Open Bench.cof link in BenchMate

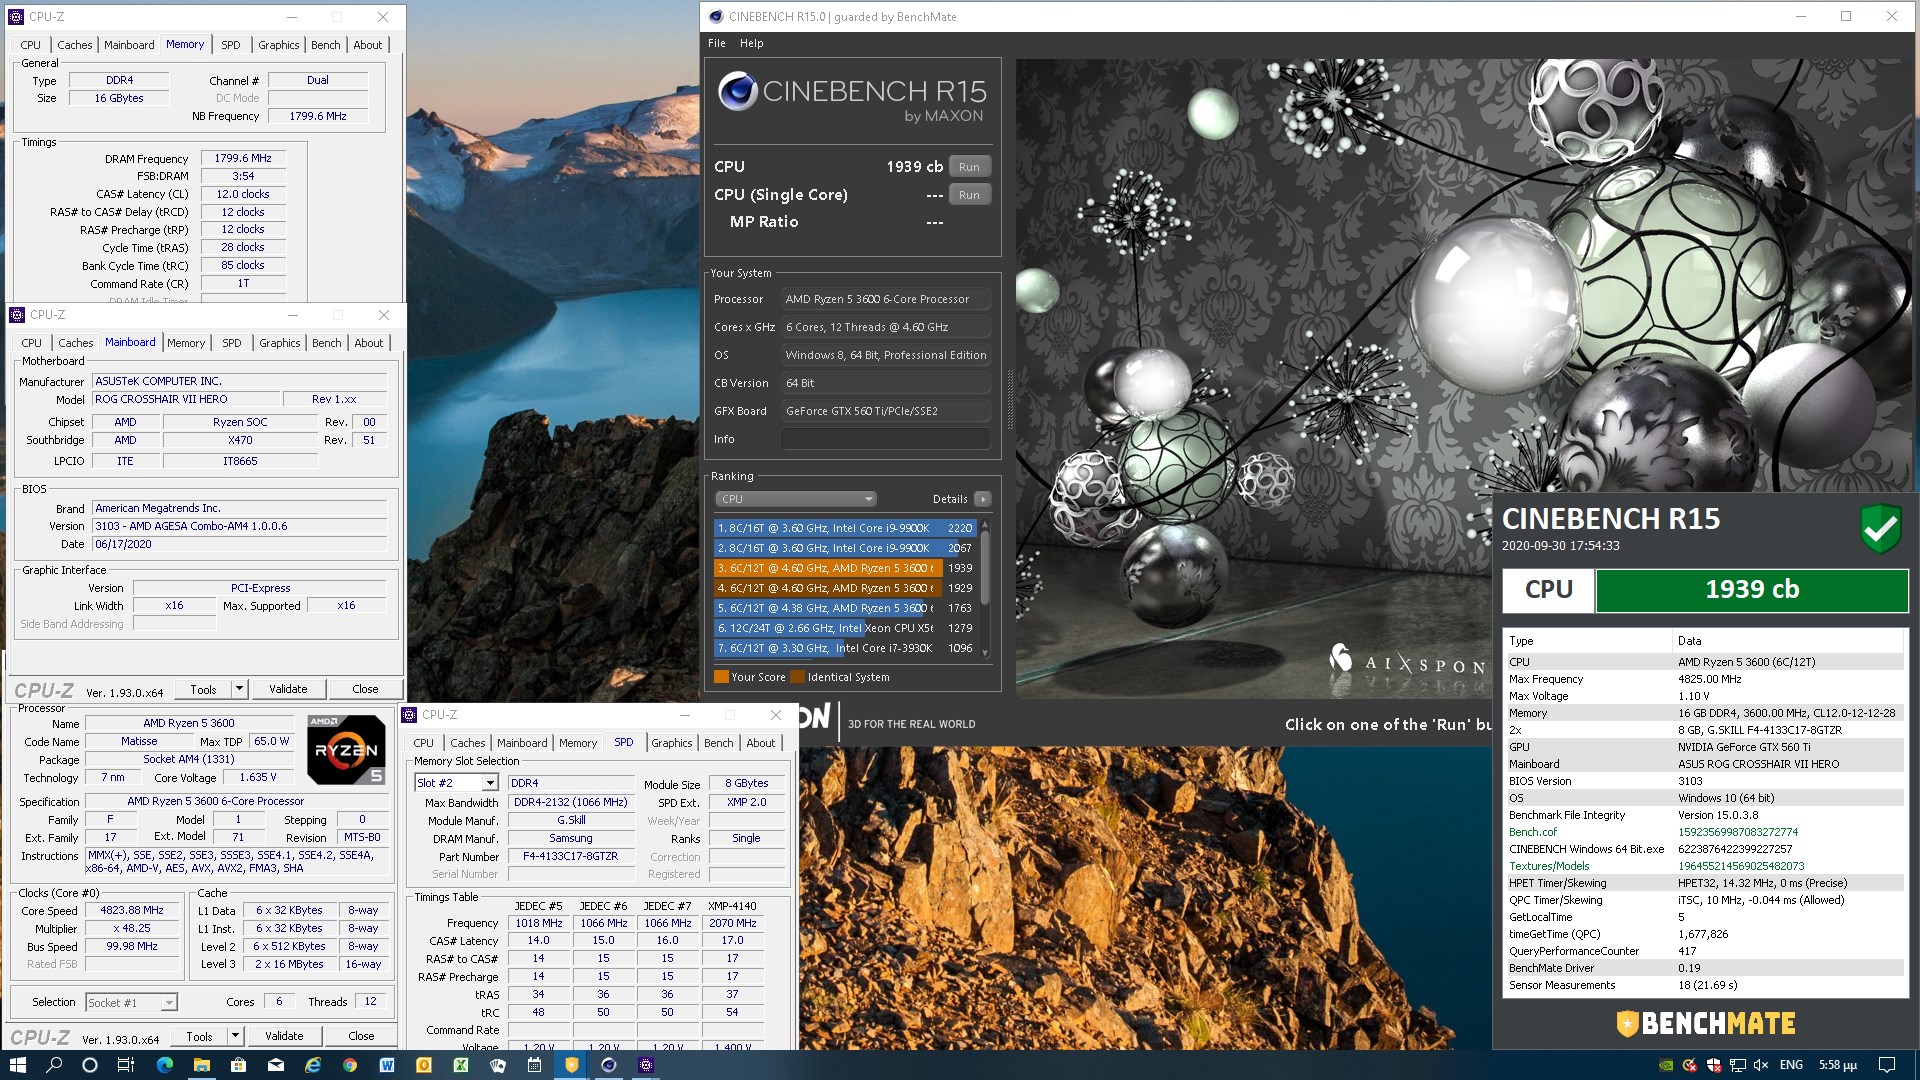click(1532, 832)
